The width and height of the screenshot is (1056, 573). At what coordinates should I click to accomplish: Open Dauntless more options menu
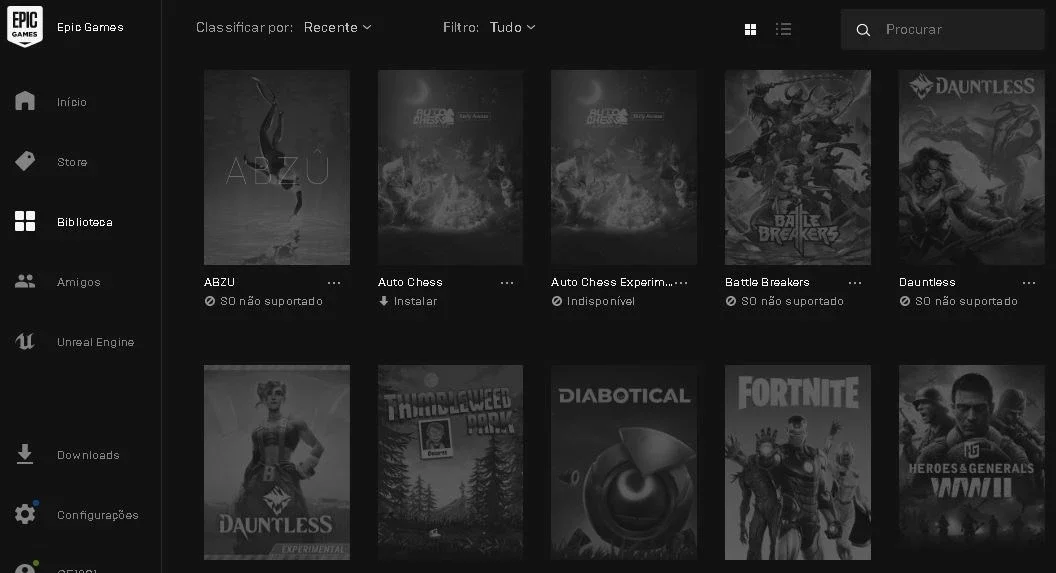[1029, 283]
